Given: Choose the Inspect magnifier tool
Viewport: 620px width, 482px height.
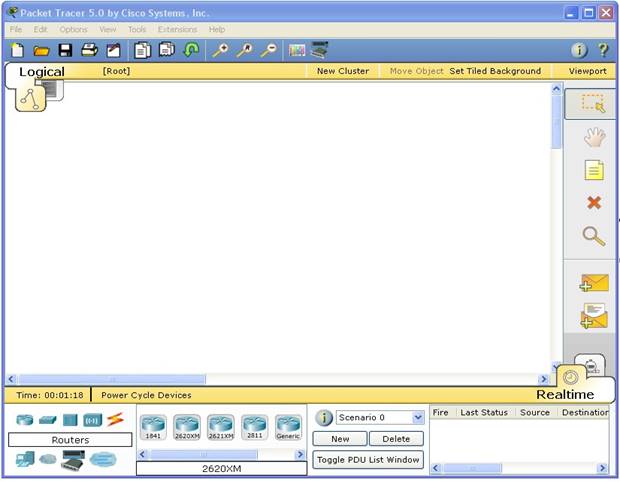Looking at the screenshot, I should tap(594, 236).
